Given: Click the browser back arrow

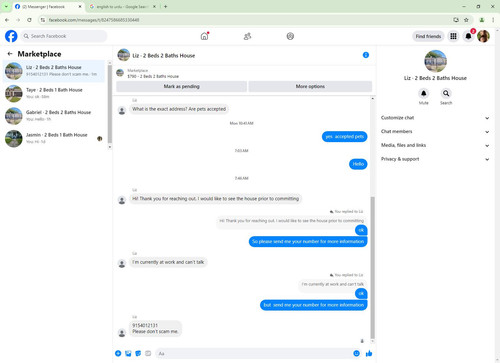Looking at the screenshot, I should pos(7,20).
